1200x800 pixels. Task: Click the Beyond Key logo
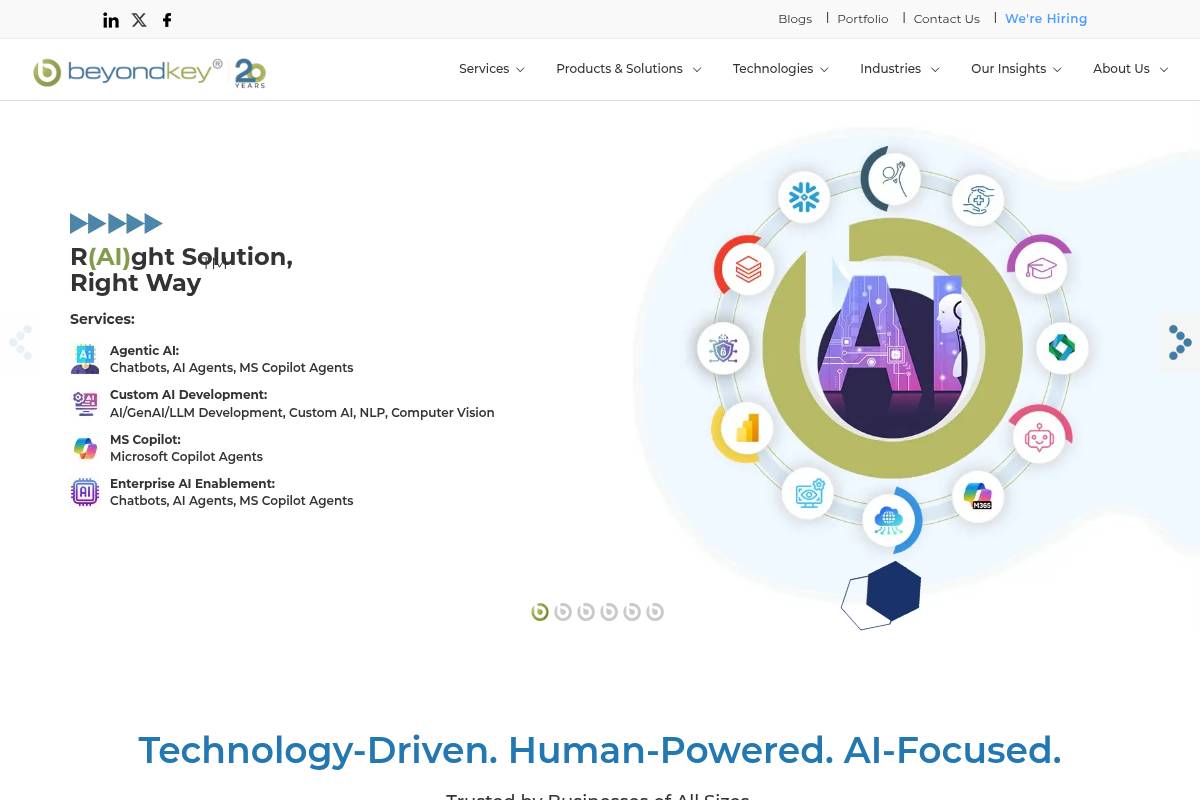(128, 72)
